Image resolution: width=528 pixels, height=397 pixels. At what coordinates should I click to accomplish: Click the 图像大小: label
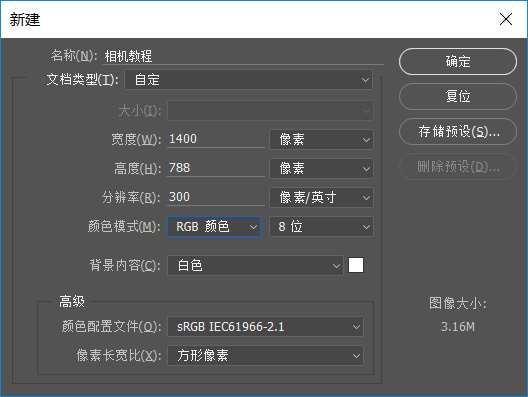(458, 303)
